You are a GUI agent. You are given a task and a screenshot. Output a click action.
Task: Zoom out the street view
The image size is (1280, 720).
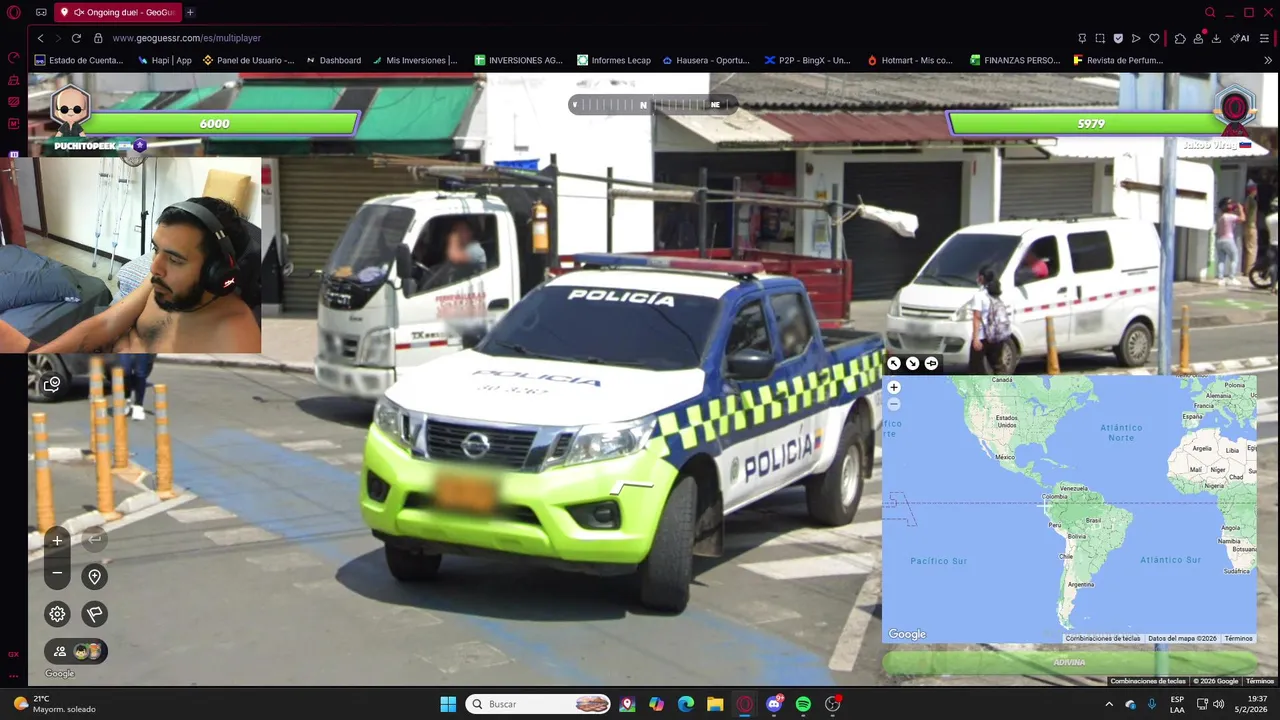coord(57,573)
